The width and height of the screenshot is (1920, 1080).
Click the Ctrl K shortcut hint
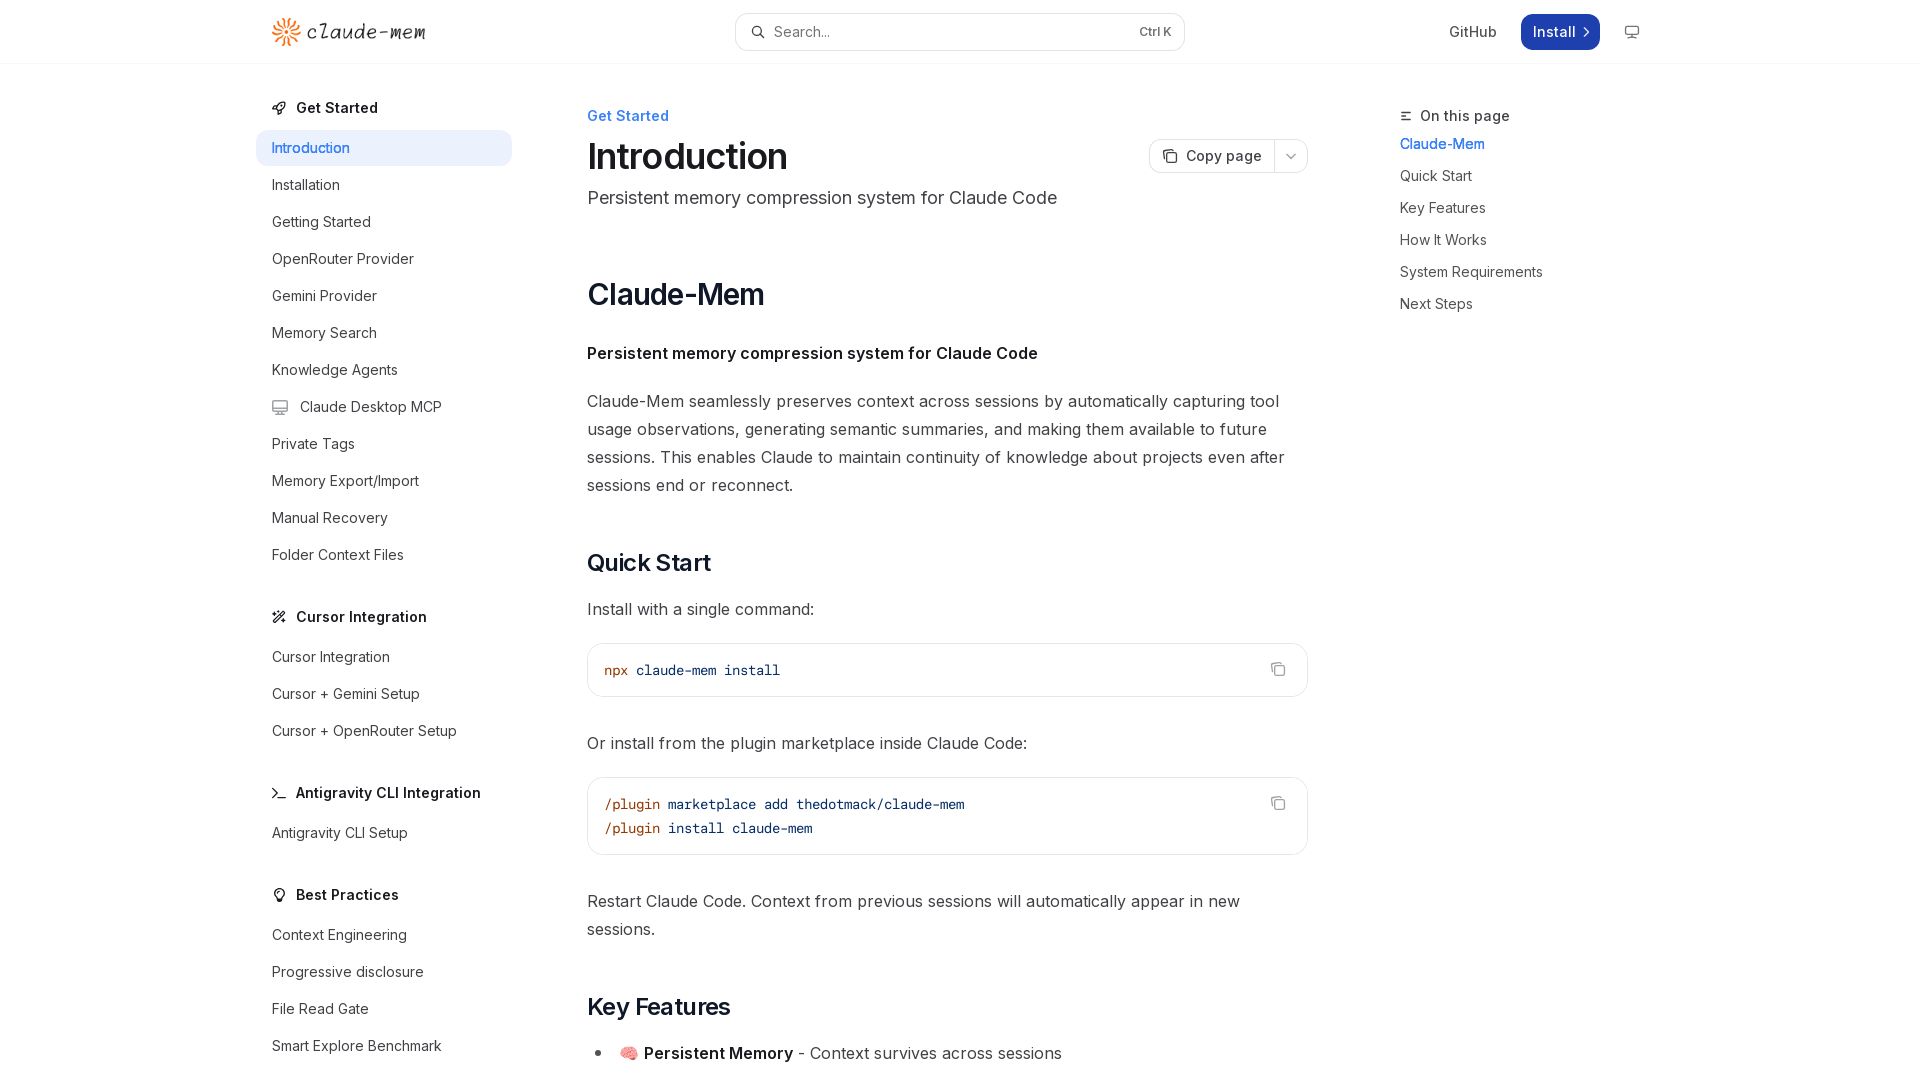pyautogui.click(x=1155, y=32)
